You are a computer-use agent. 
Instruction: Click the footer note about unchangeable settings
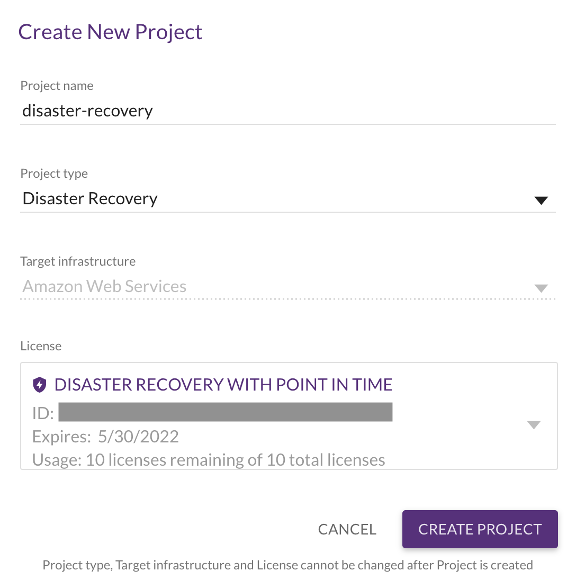pos(287,565)
